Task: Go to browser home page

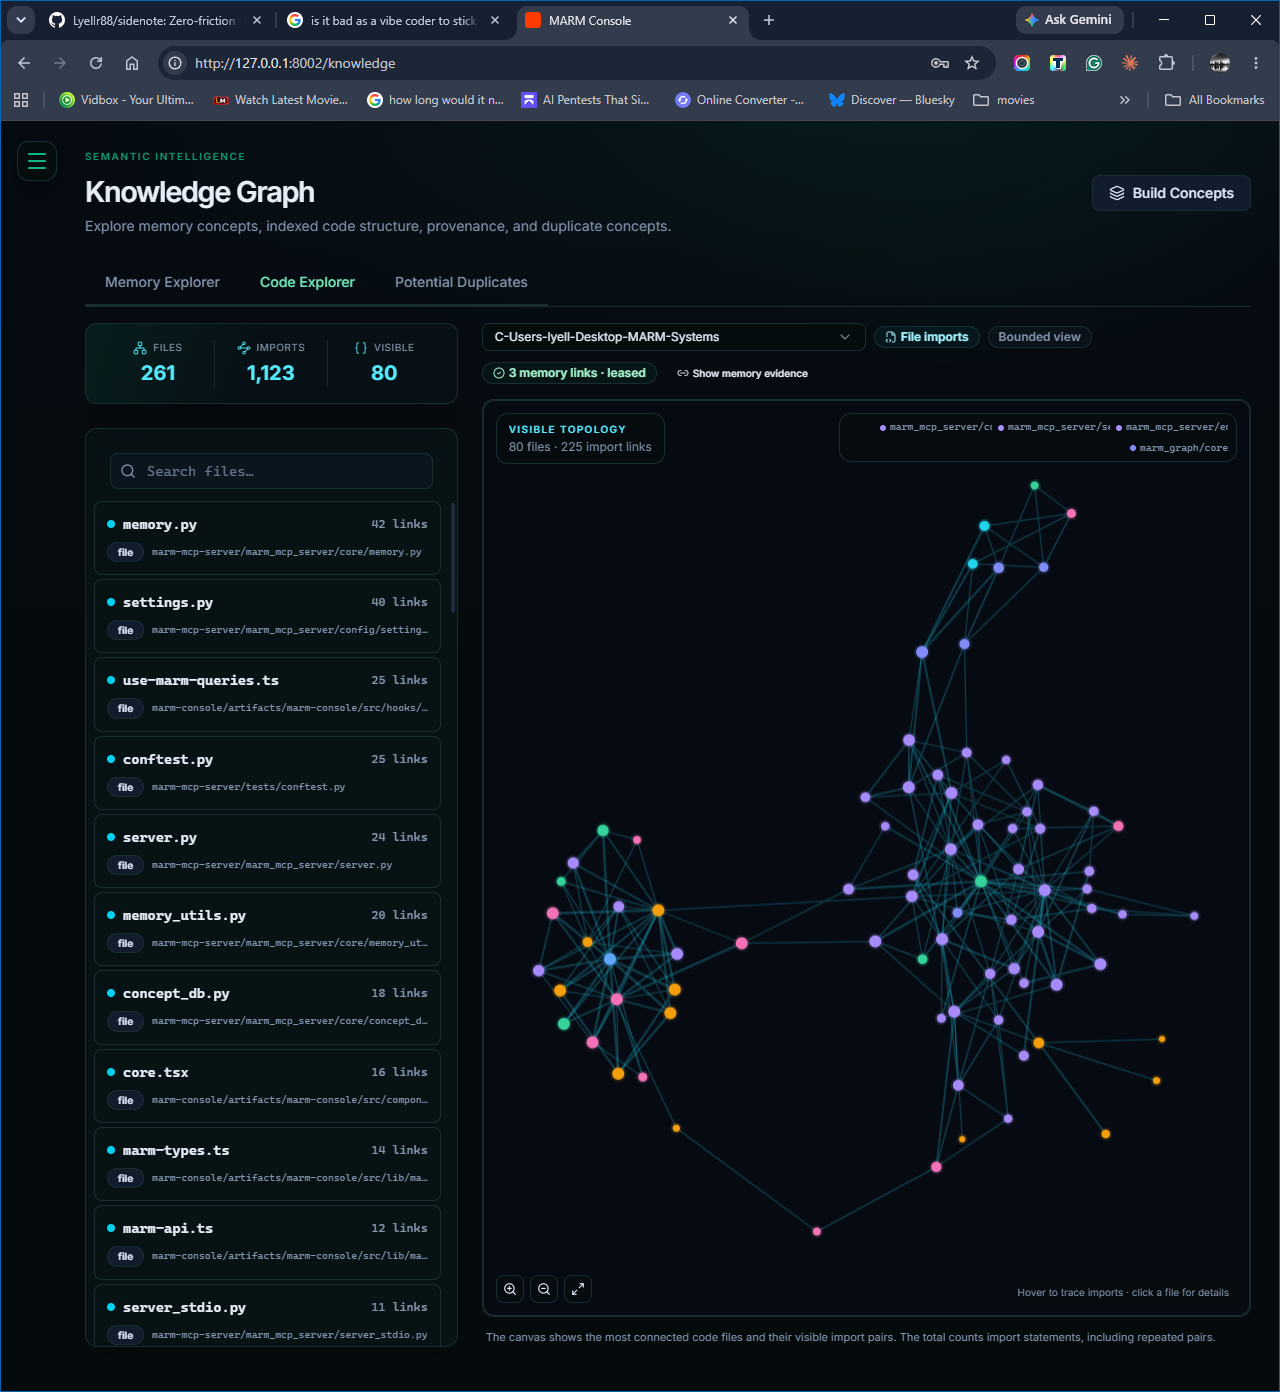Action: 132,63
